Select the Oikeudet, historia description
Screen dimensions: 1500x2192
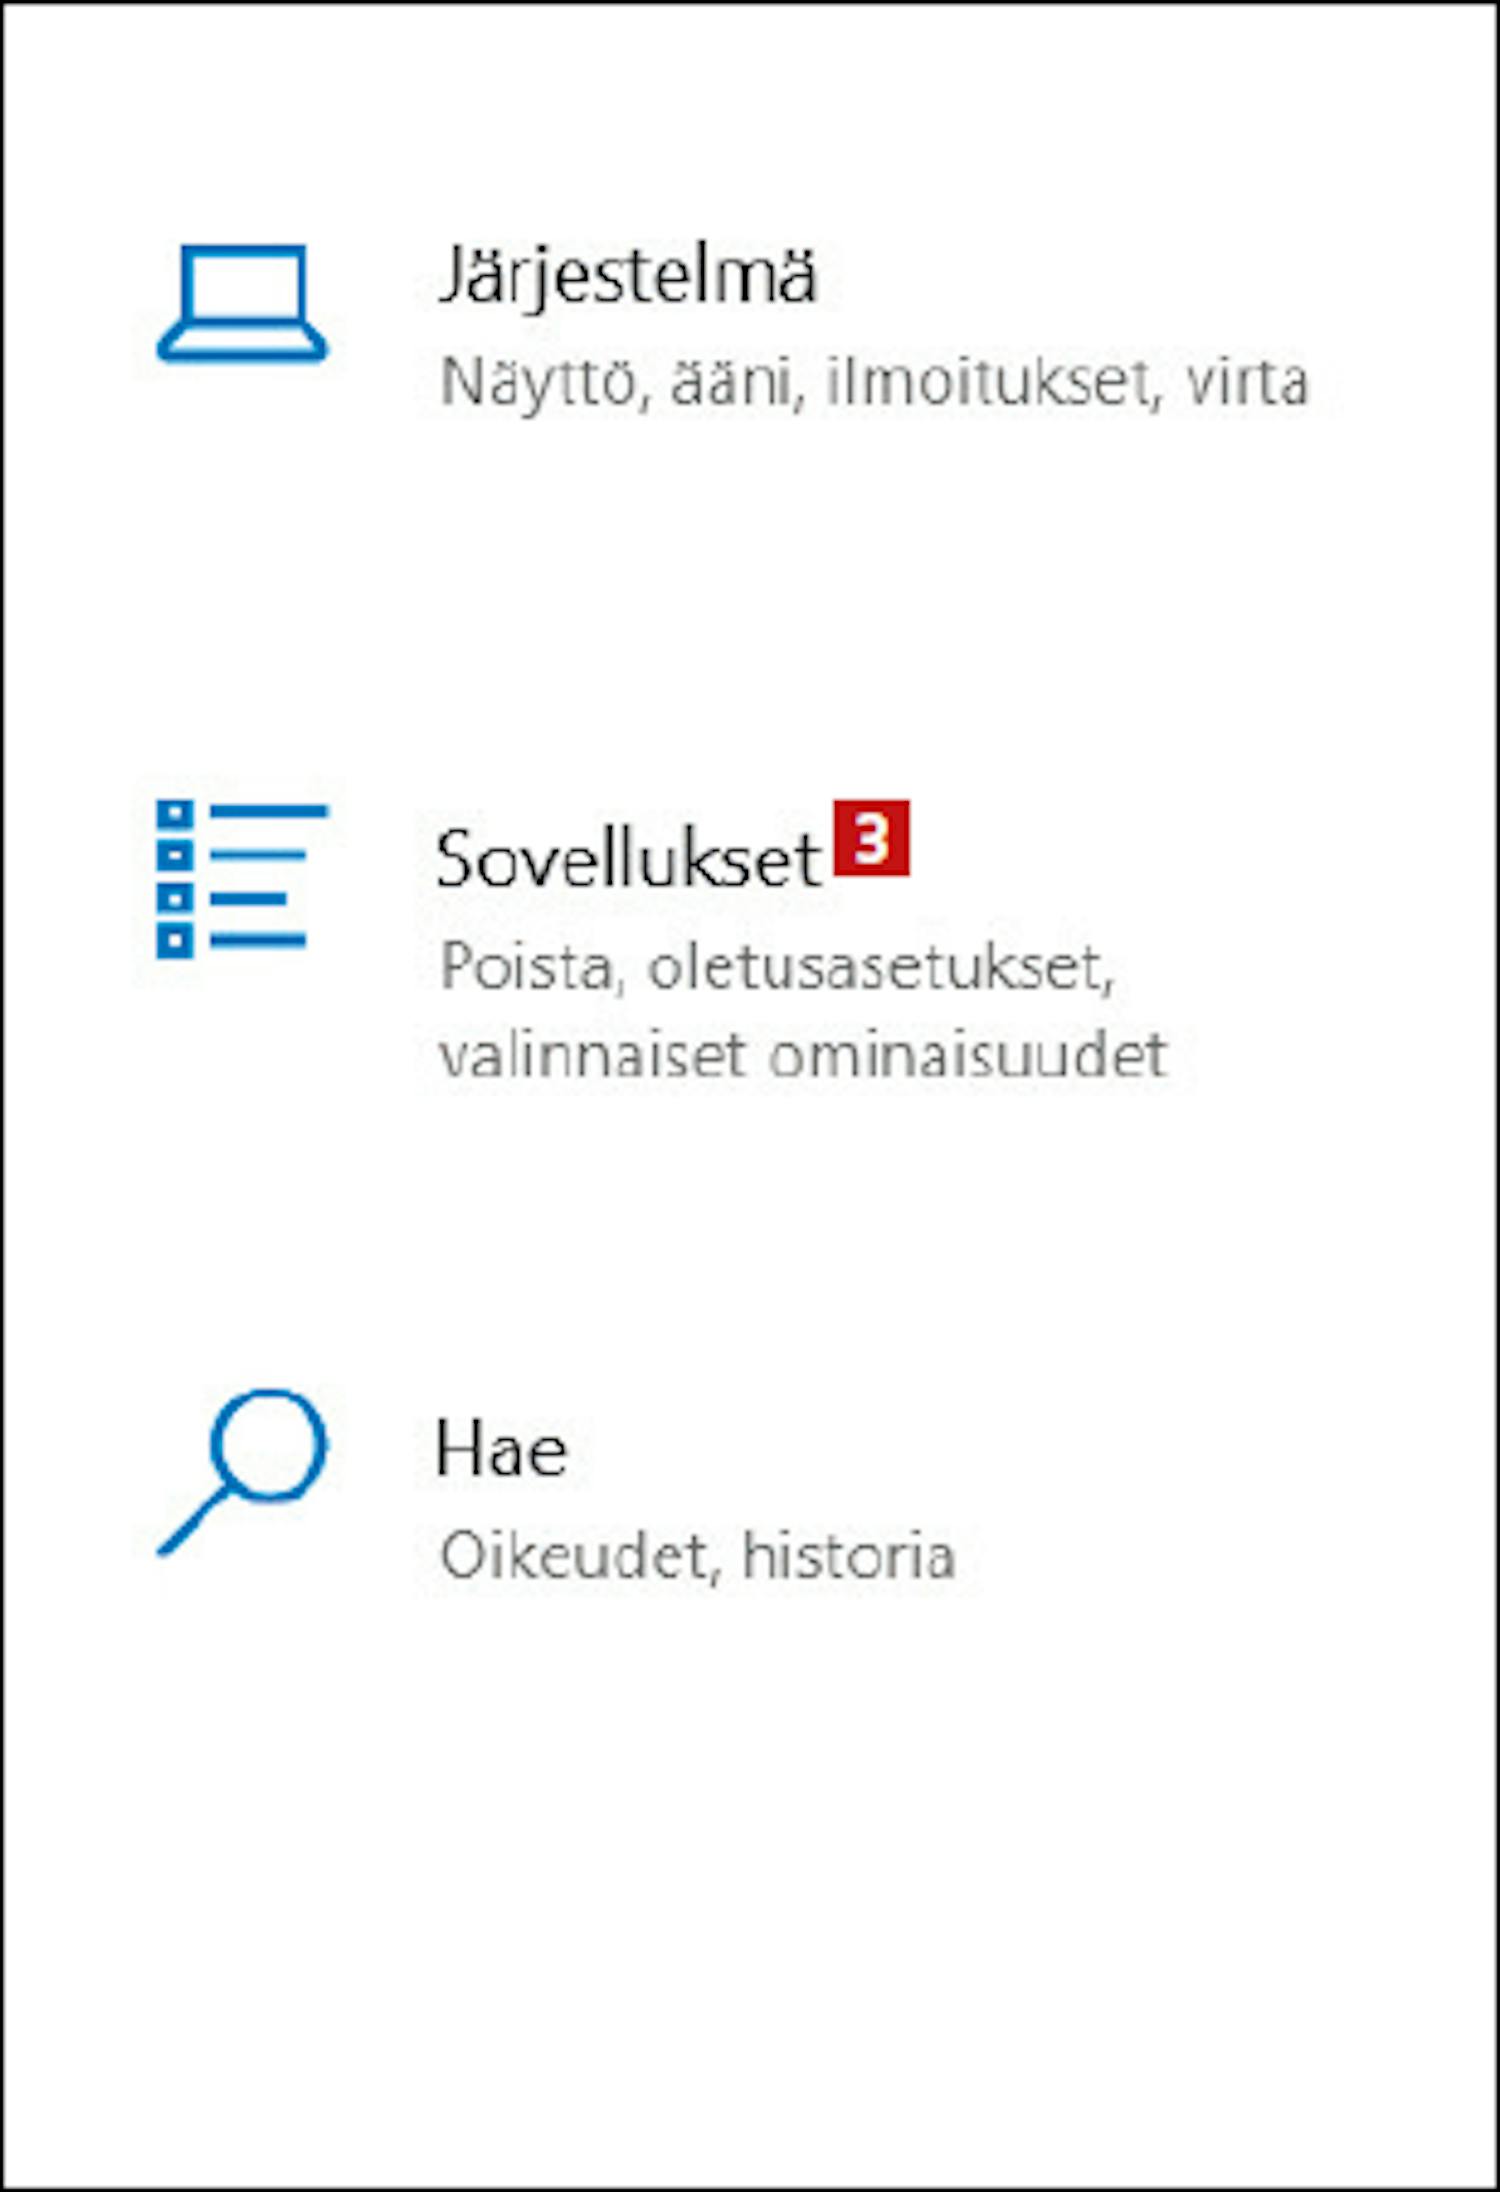click(698, 1556)
